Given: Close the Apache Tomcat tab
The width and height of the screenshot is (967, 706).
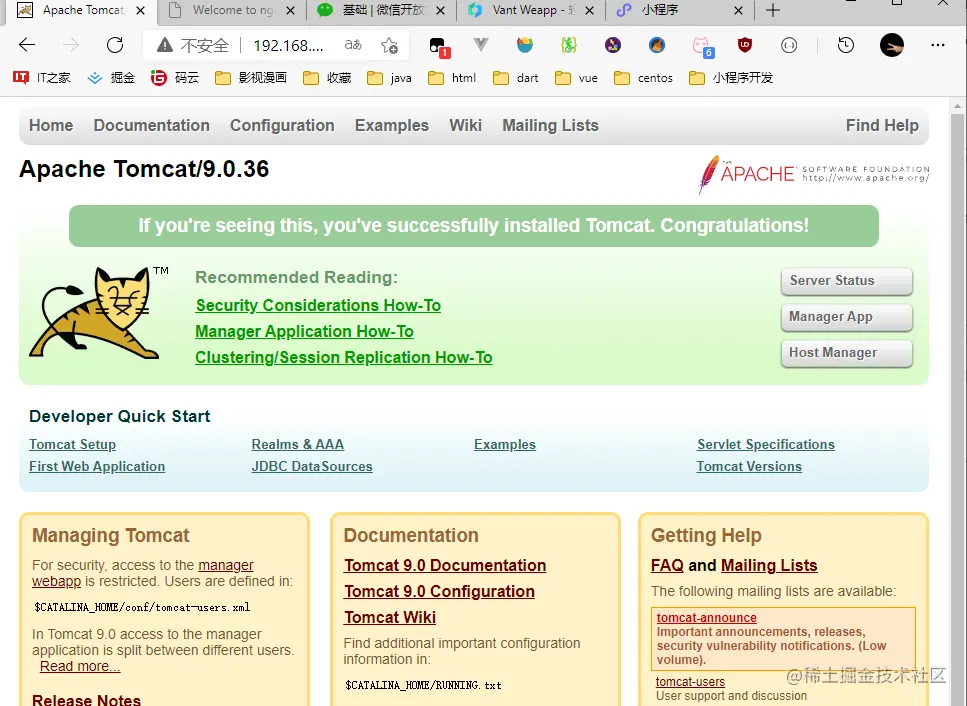Looking at the screenshot, I should [x=141, y=10].
